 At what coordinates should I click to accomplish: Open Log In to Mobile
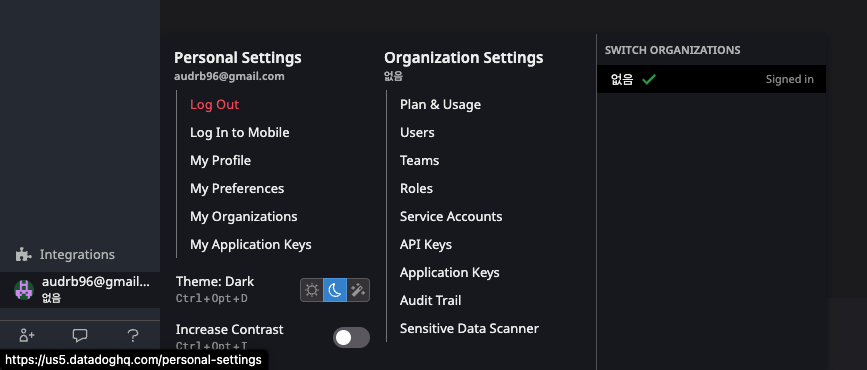pos(239,133)
